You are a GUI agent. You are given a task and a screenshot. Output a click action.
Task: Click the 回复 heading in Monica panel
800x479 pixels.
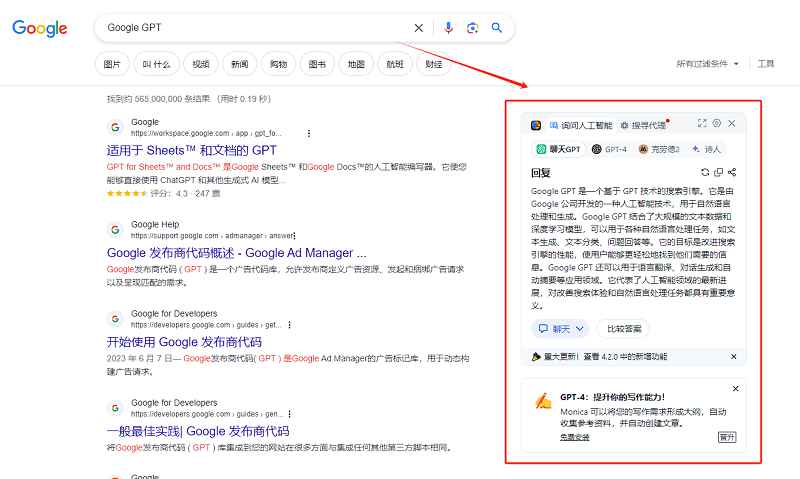pyautogui.click(x=540, y=173)
